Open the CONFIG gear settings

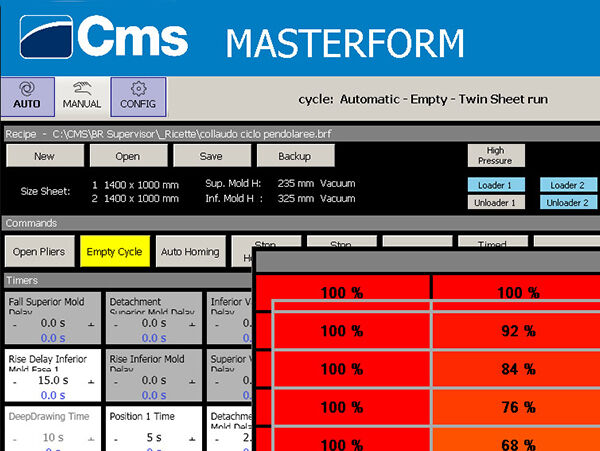tap(138, 96)
